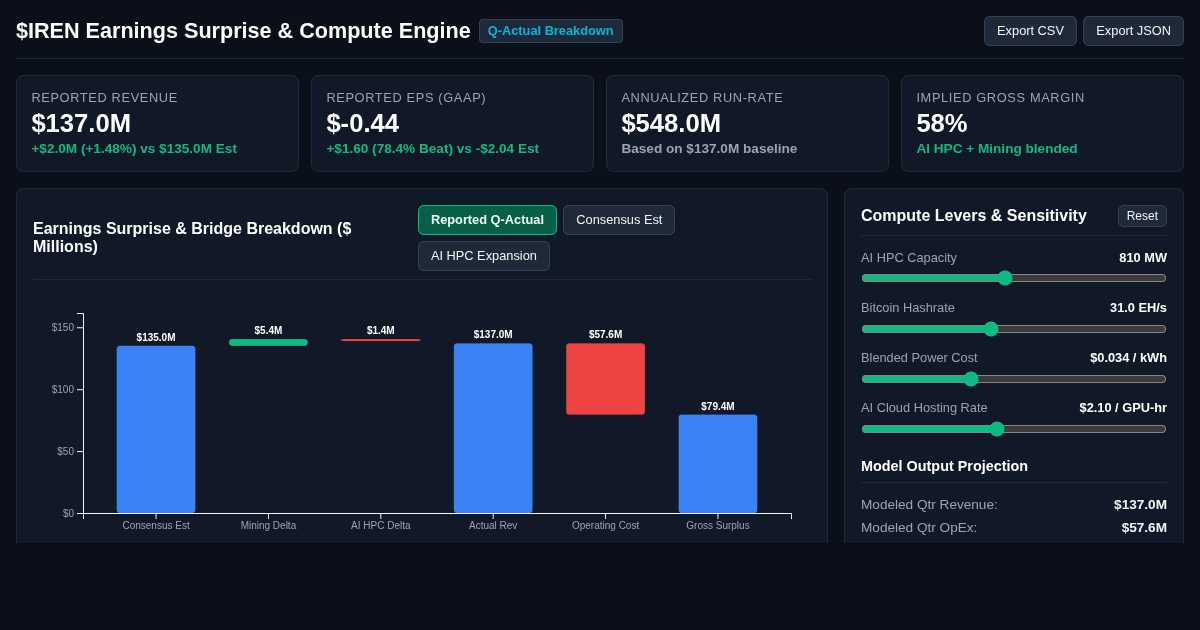
Task: Click the Model Output Projection heading
Action: (944, 466)
